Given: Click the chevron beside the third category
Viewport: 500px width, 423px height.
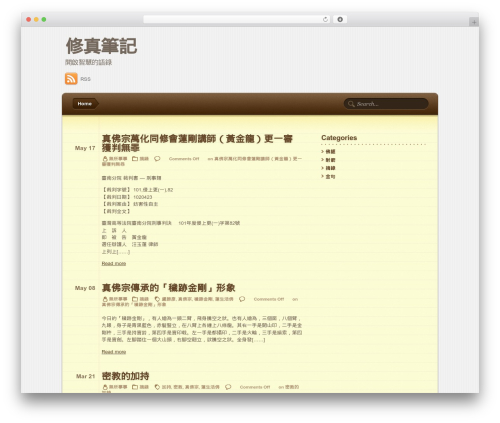Looking at the screenshot, I should (323, 168).
